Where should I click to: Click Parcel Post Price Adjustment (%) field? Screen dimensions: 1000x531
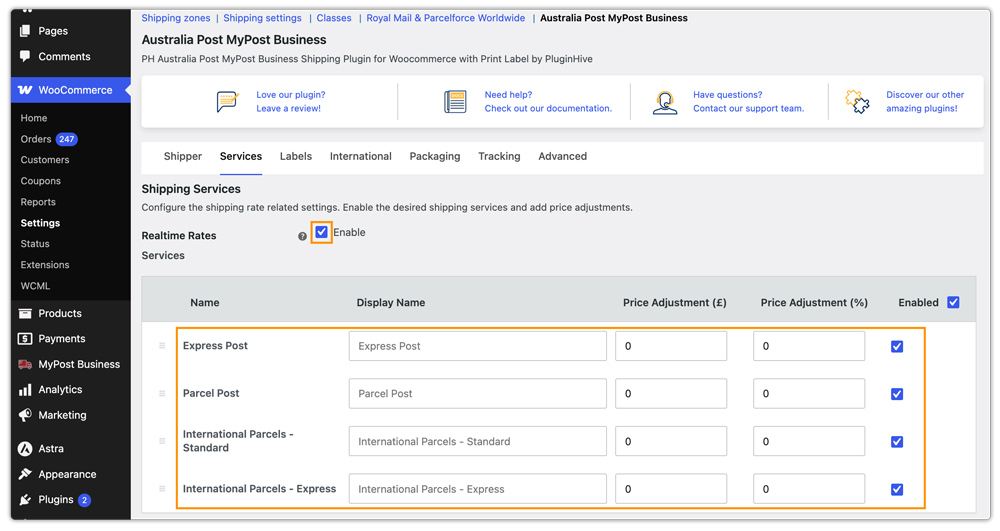(x=809, y=393)
